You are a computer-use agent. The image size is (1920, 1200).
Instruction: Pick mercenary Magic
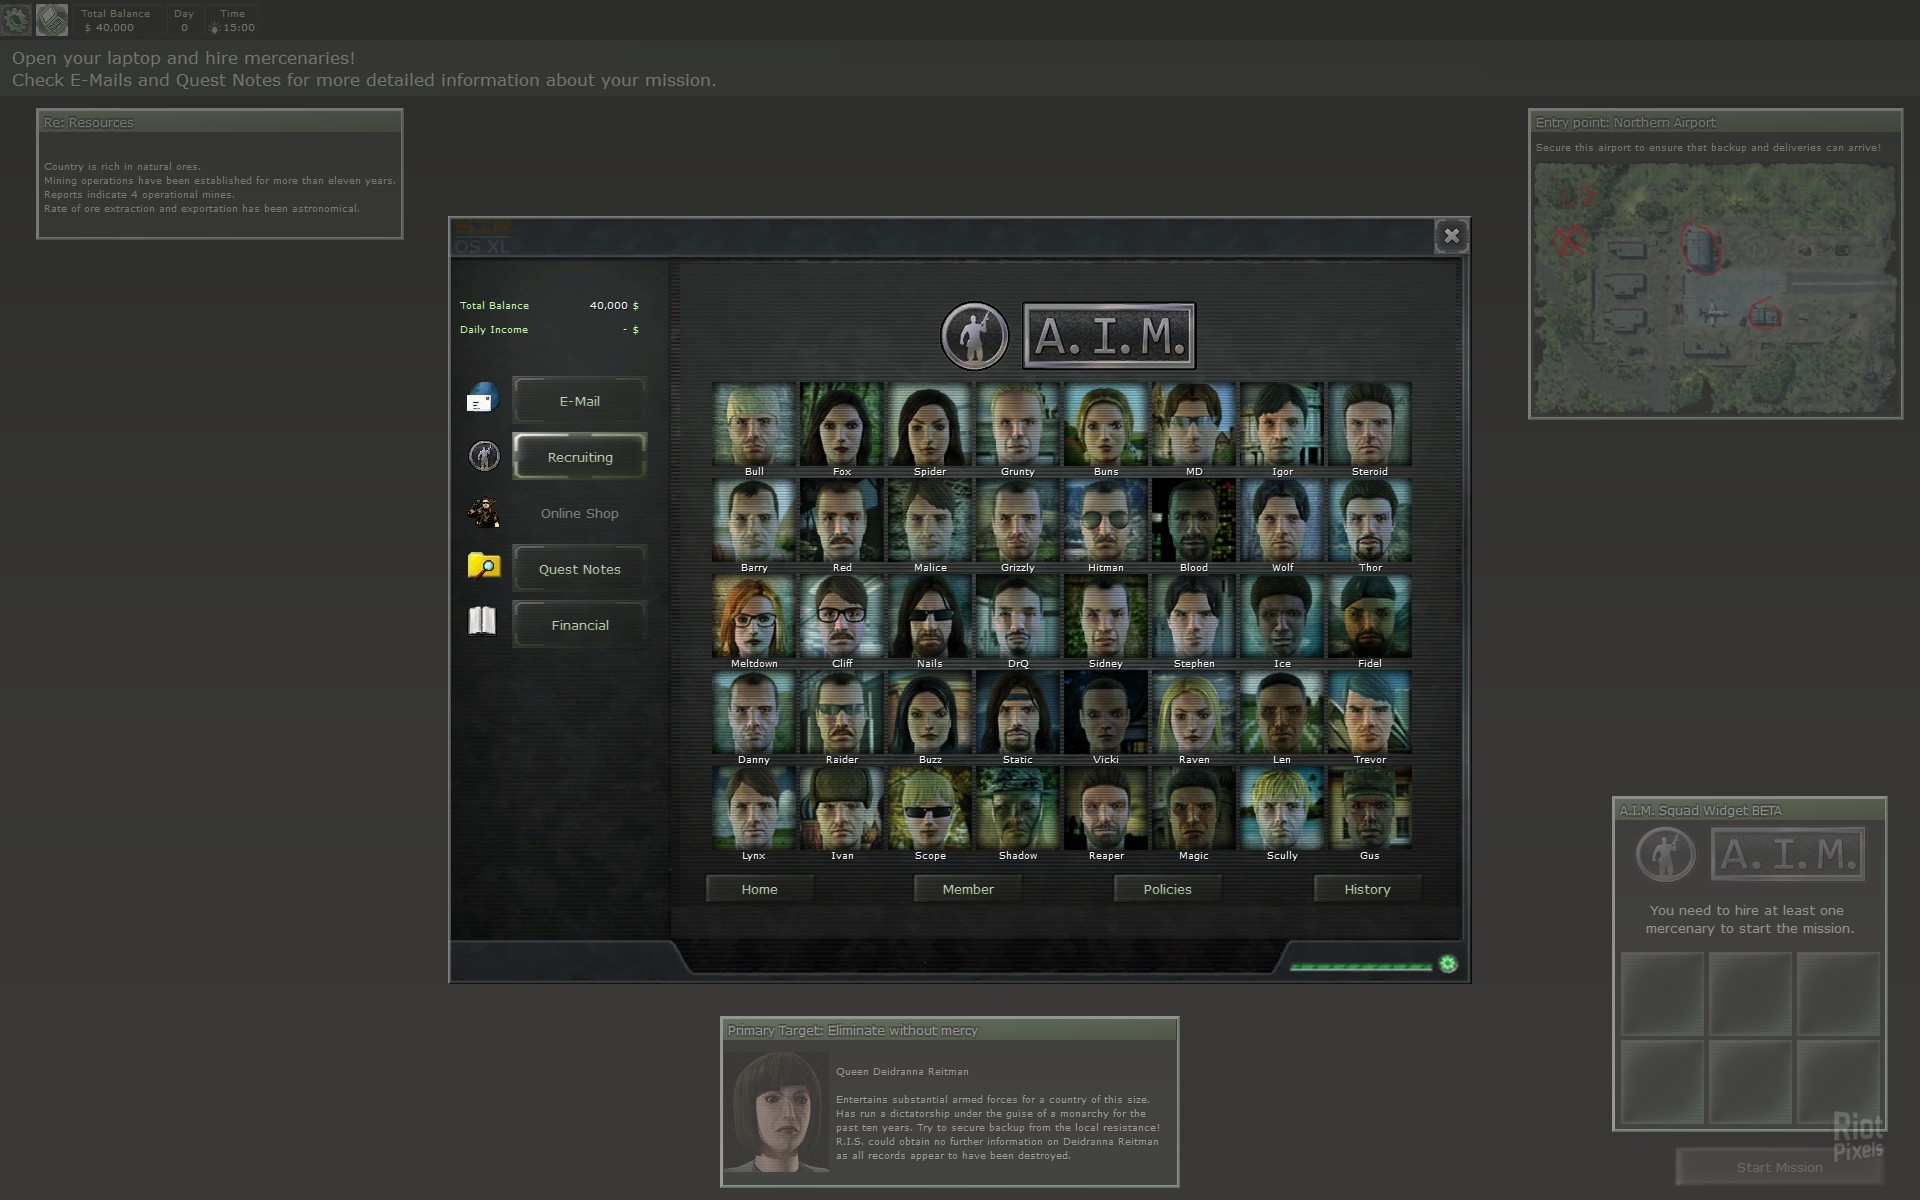pos(1194,808)
